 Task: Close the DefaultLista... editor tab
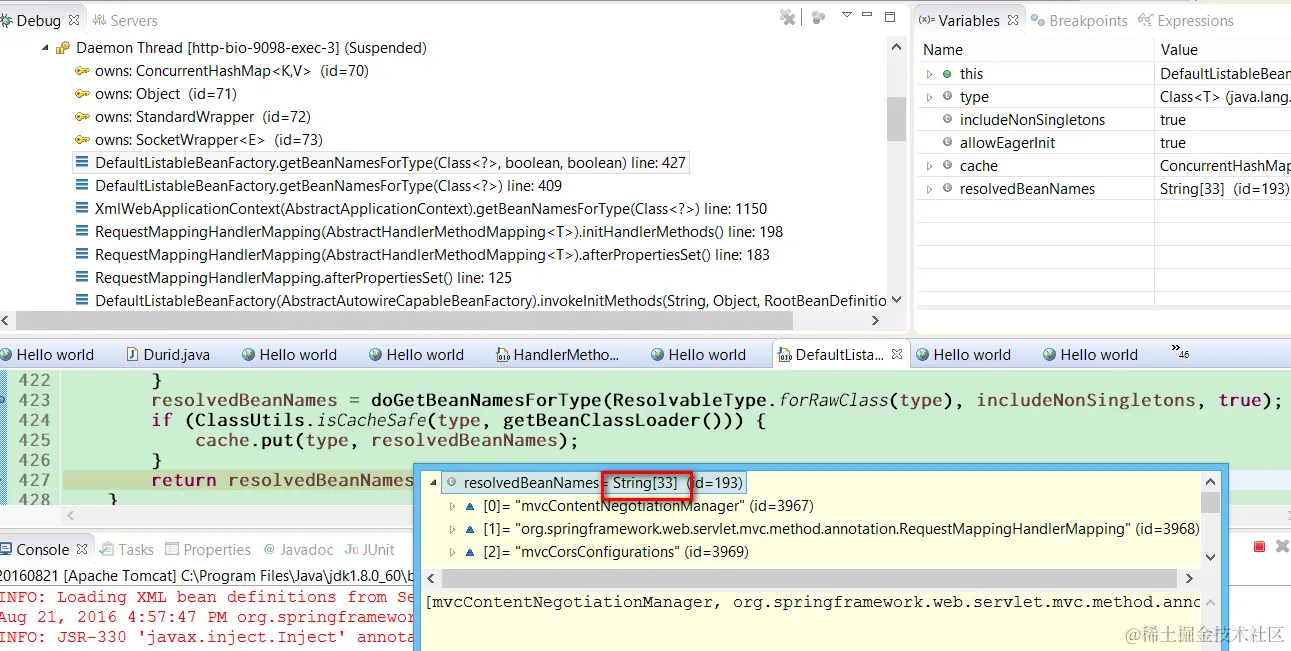point(897,354)
